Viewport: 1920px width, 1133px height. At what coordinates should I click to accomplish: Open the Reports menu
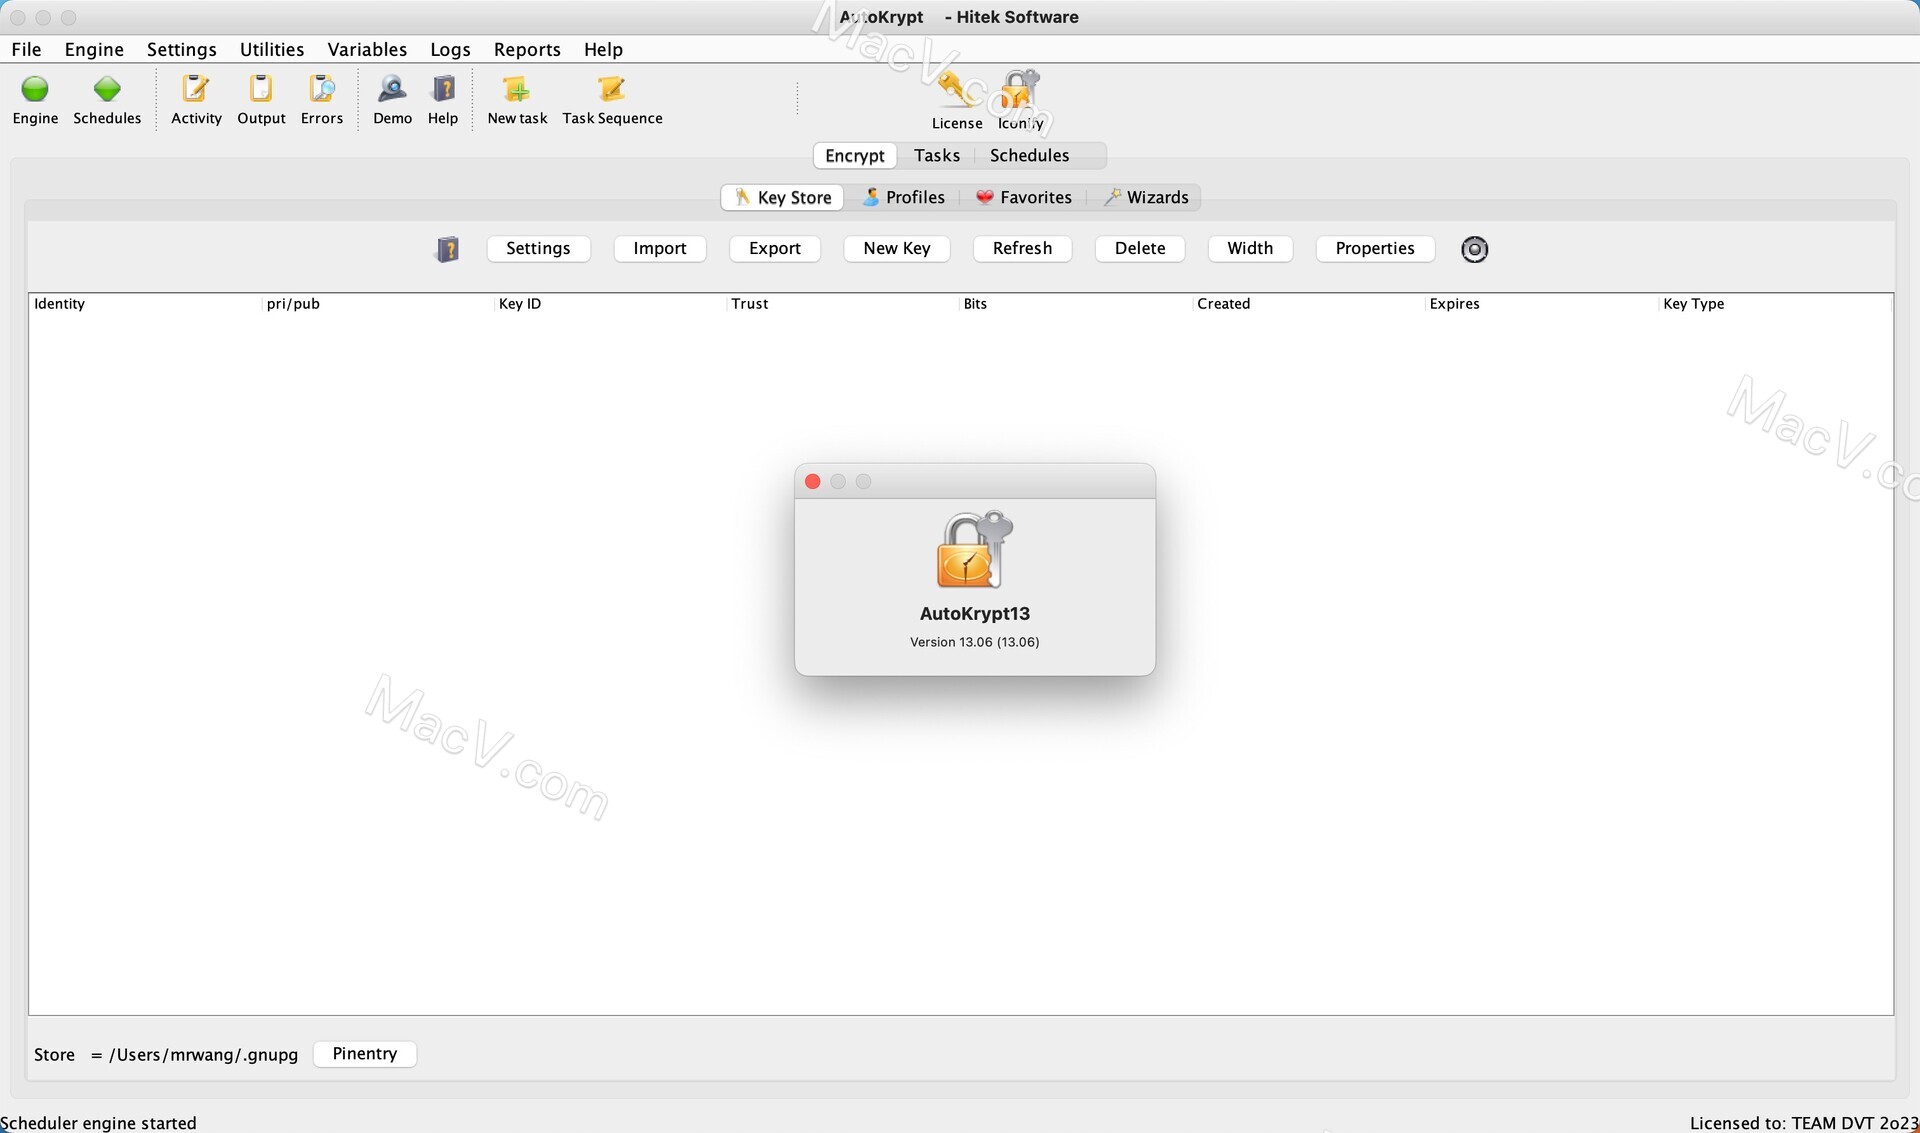point(527,49)
